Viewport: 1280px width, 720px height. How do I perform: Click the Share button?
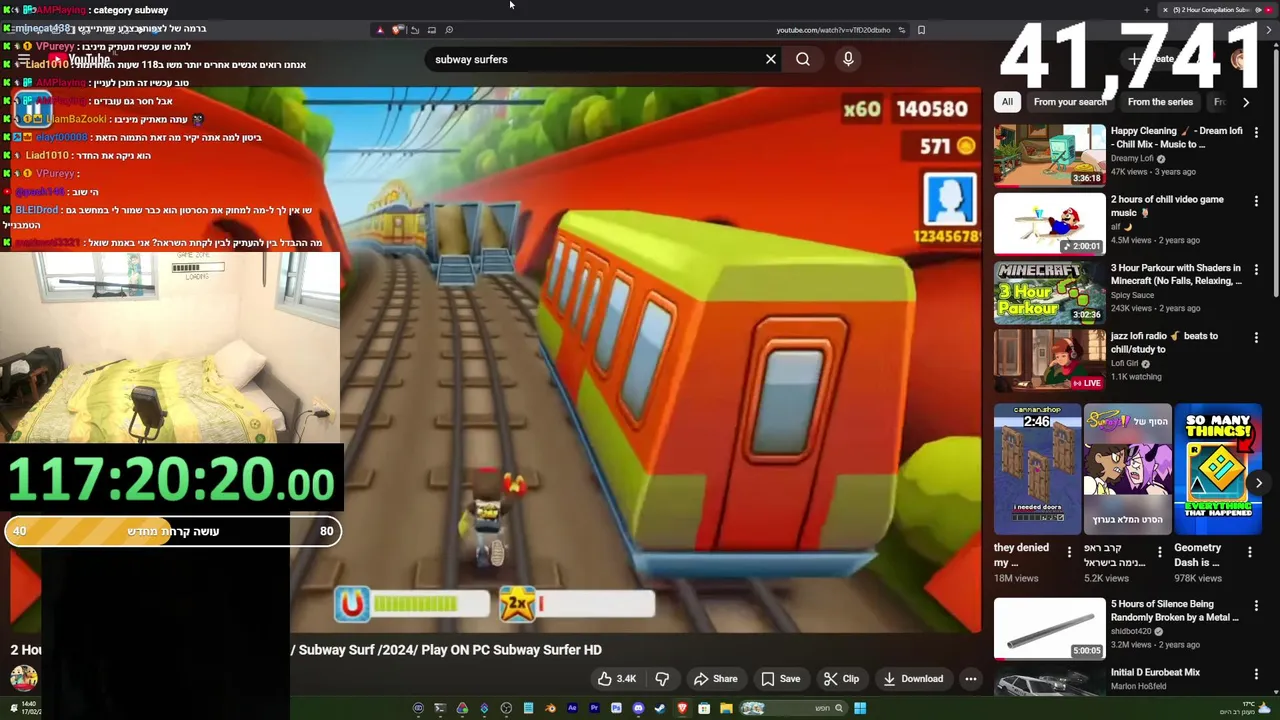(715, 679)
